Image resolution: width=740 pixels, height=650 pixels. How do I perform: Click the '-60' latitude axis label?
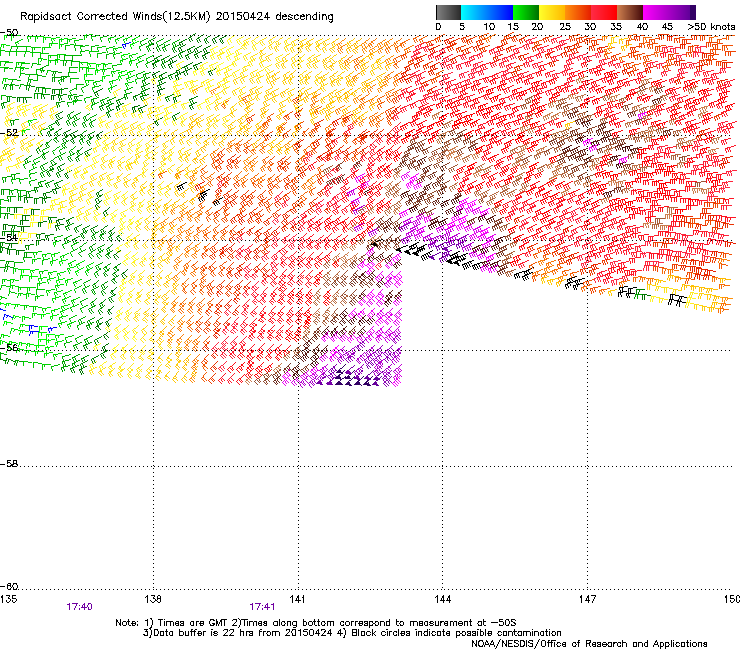(x=9, y=587)
